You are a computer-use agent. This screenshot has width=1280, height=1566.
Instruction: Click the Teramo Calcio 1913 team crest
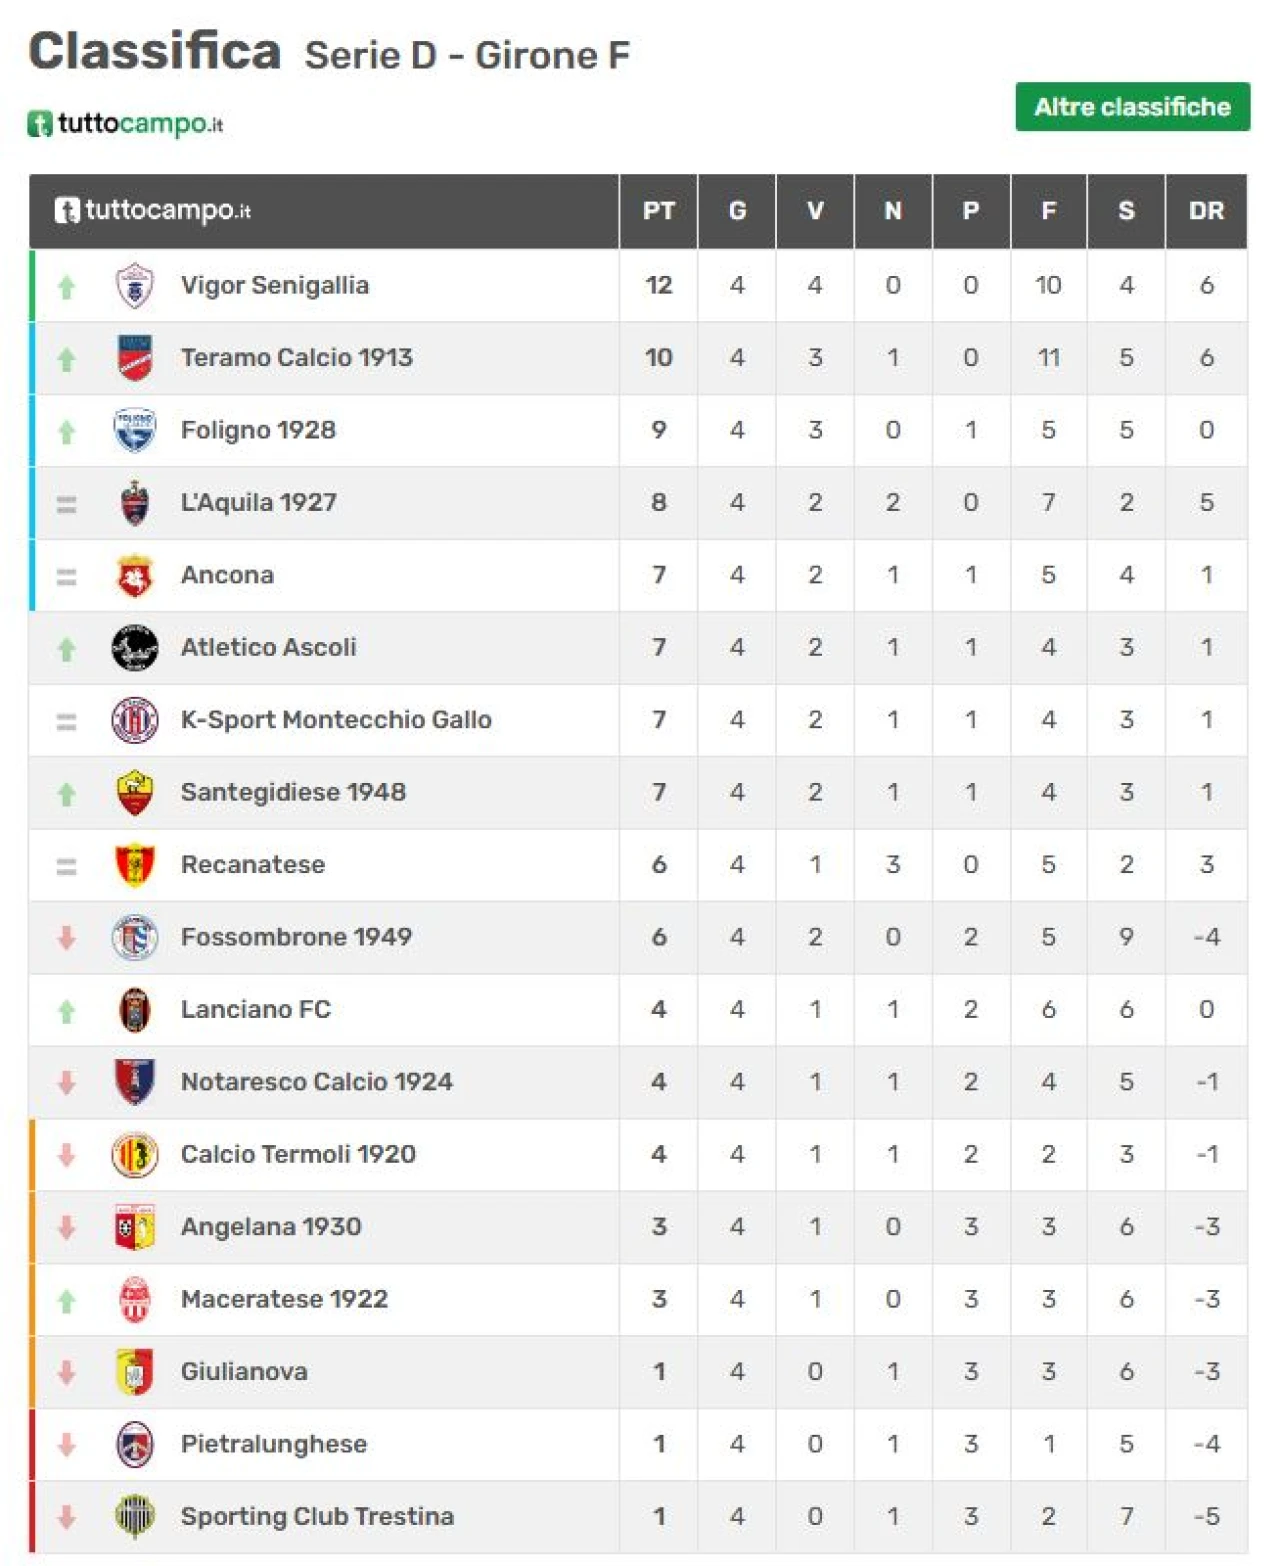[135, 358]
